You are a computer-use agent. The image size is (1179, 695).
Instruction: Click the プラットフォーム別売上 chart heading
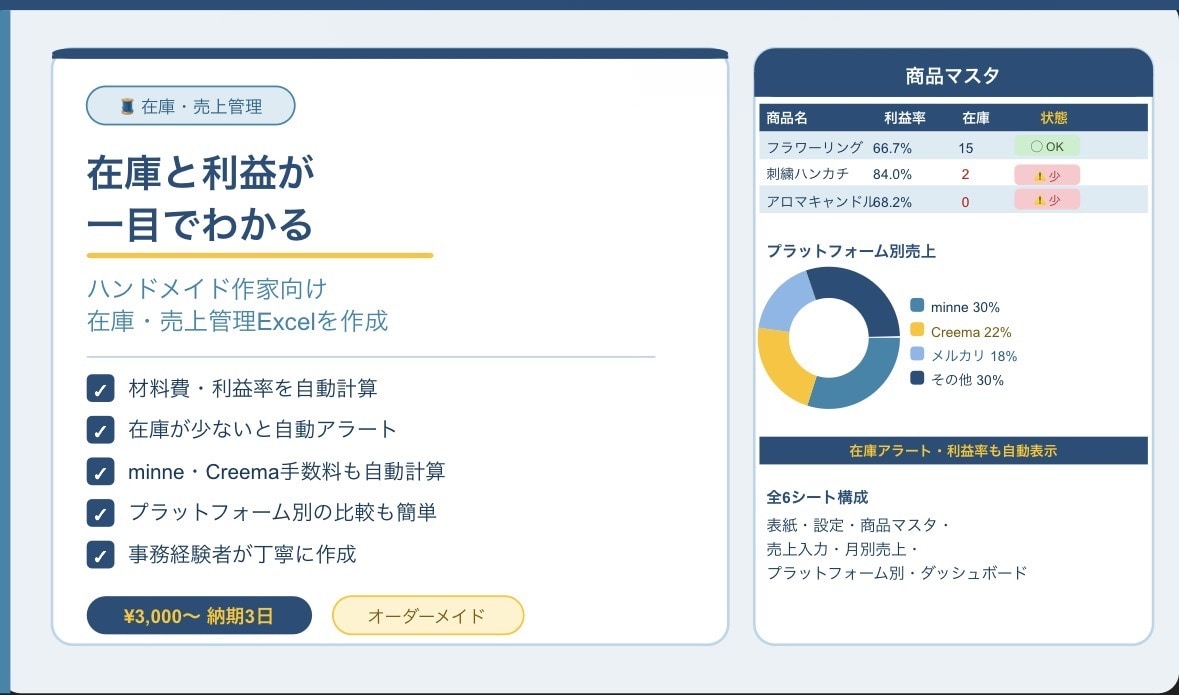(x=850, y=251)
